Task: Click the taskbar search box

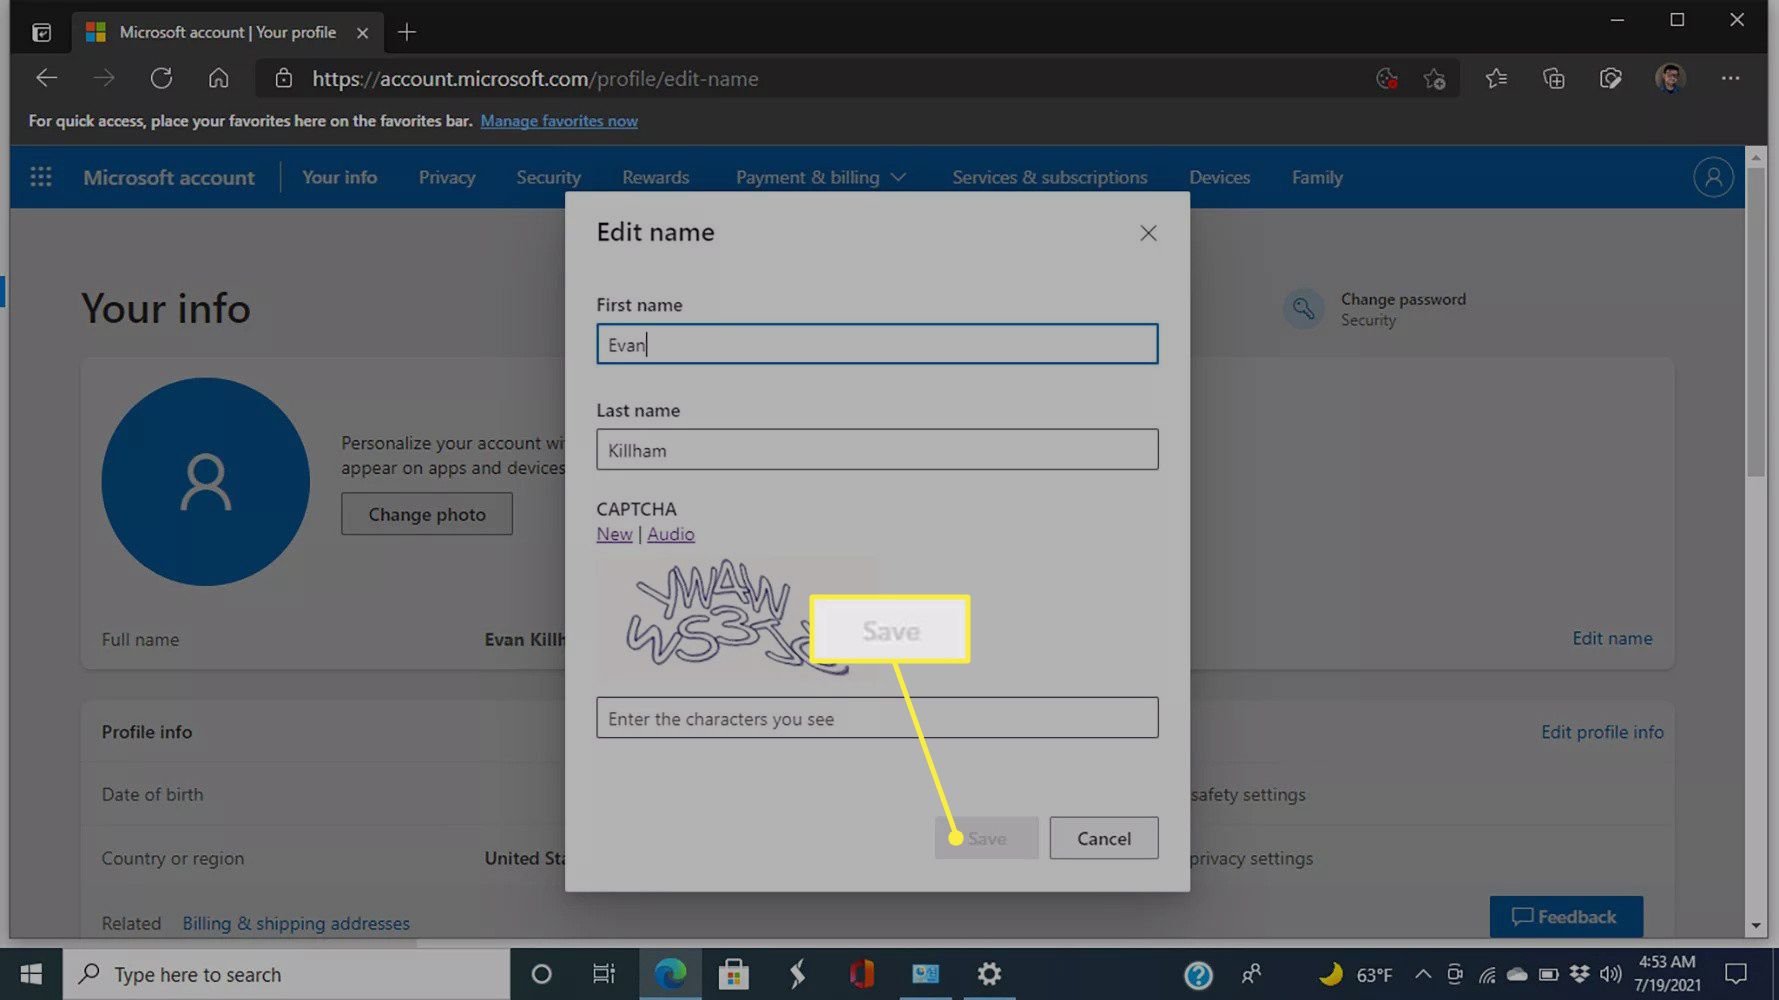Action: click(287, 974)
